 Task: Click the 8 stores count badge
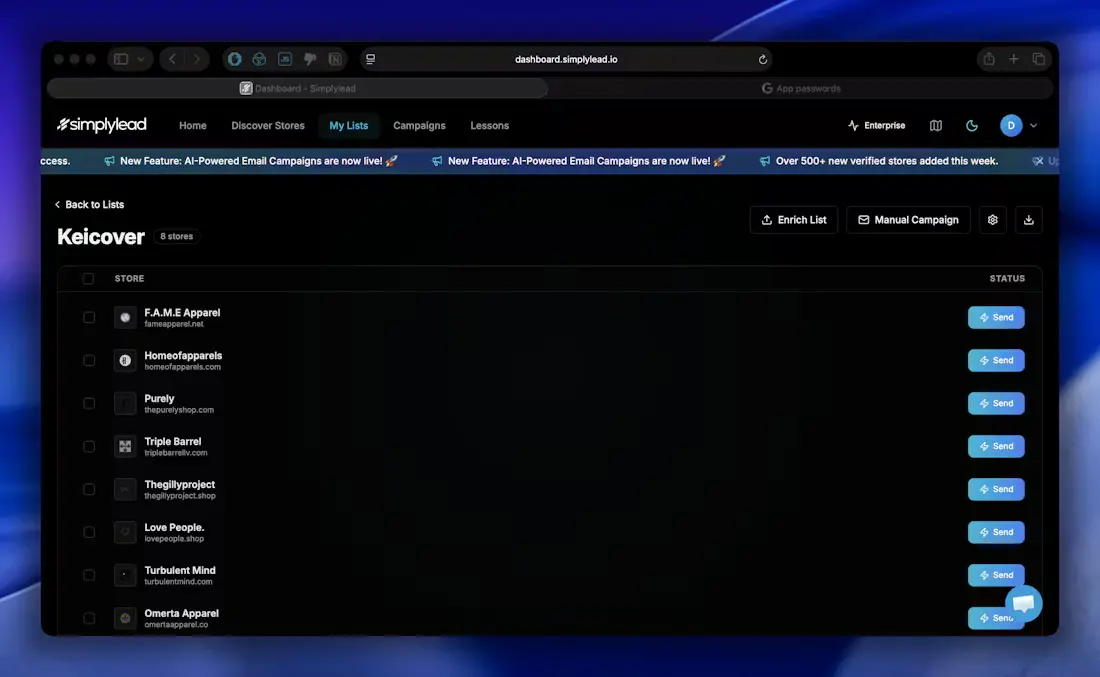point(176,236)
